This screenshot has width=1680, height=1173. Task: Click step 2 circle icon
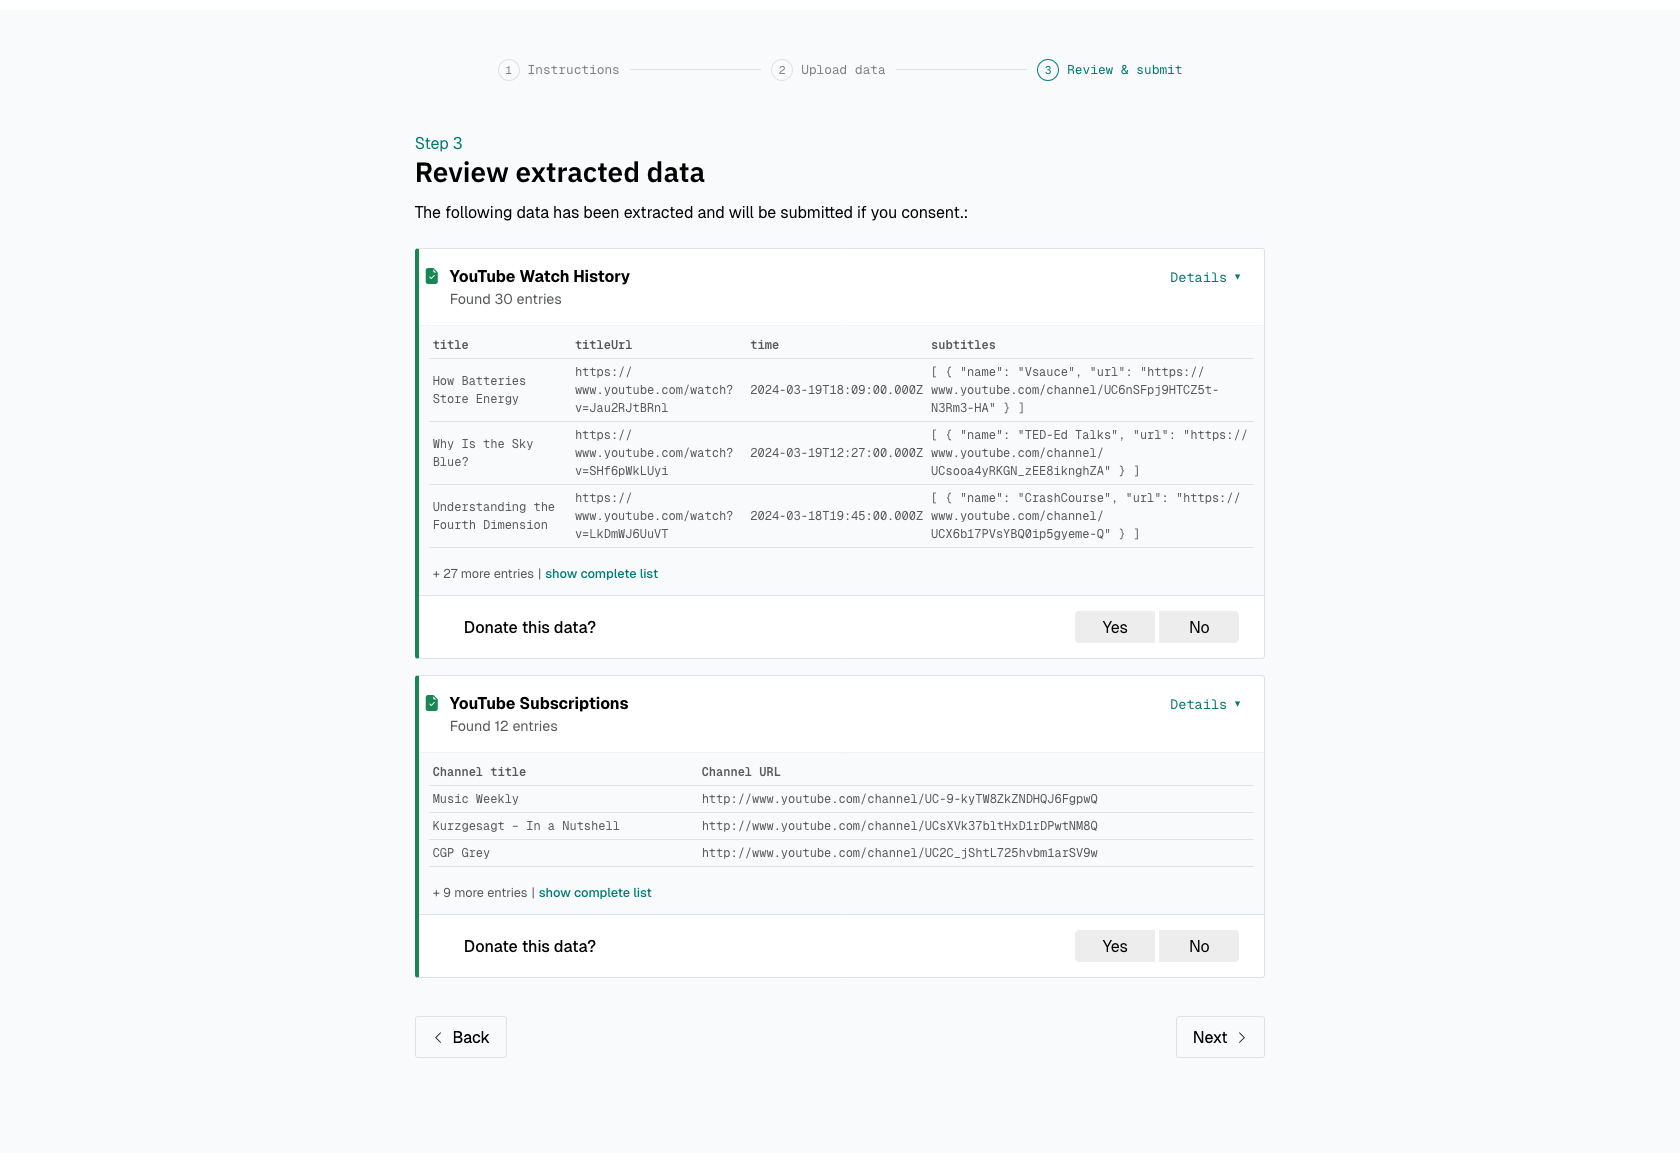tap(782, 70)
